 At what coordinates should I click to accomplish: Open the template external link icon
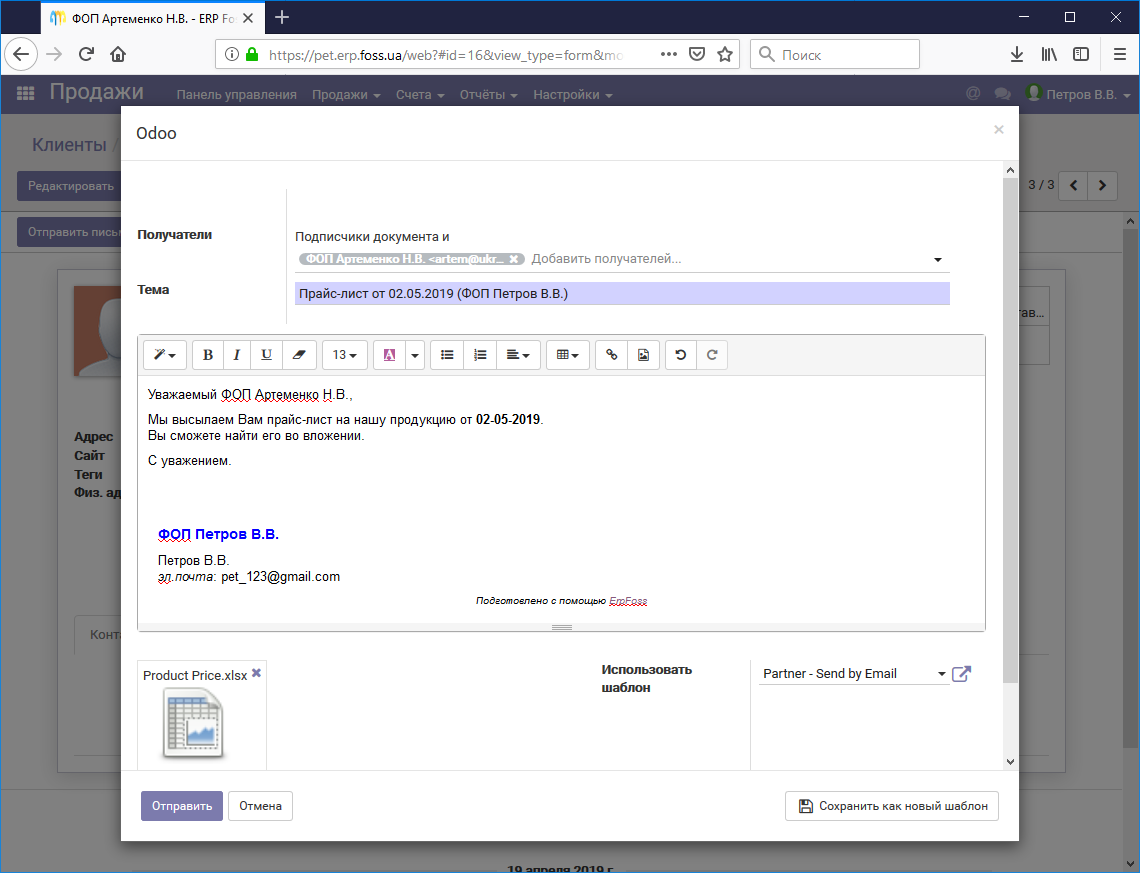click(x=961, y=674)
